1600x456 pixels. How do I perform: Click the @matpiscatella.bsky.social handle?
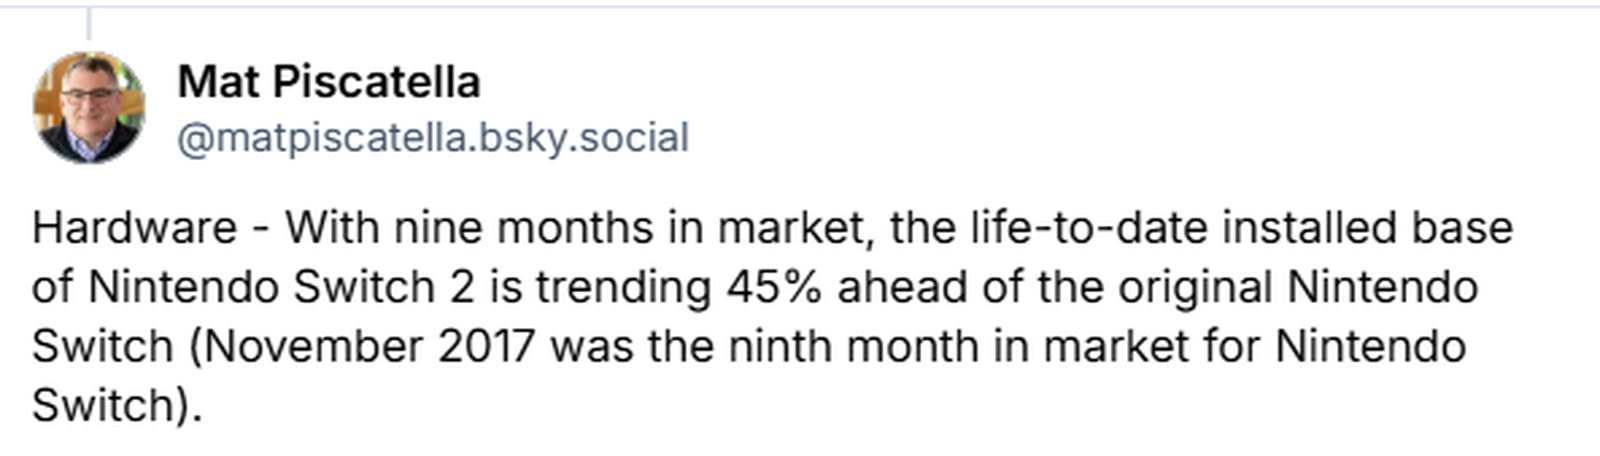(x=433, y=138)
